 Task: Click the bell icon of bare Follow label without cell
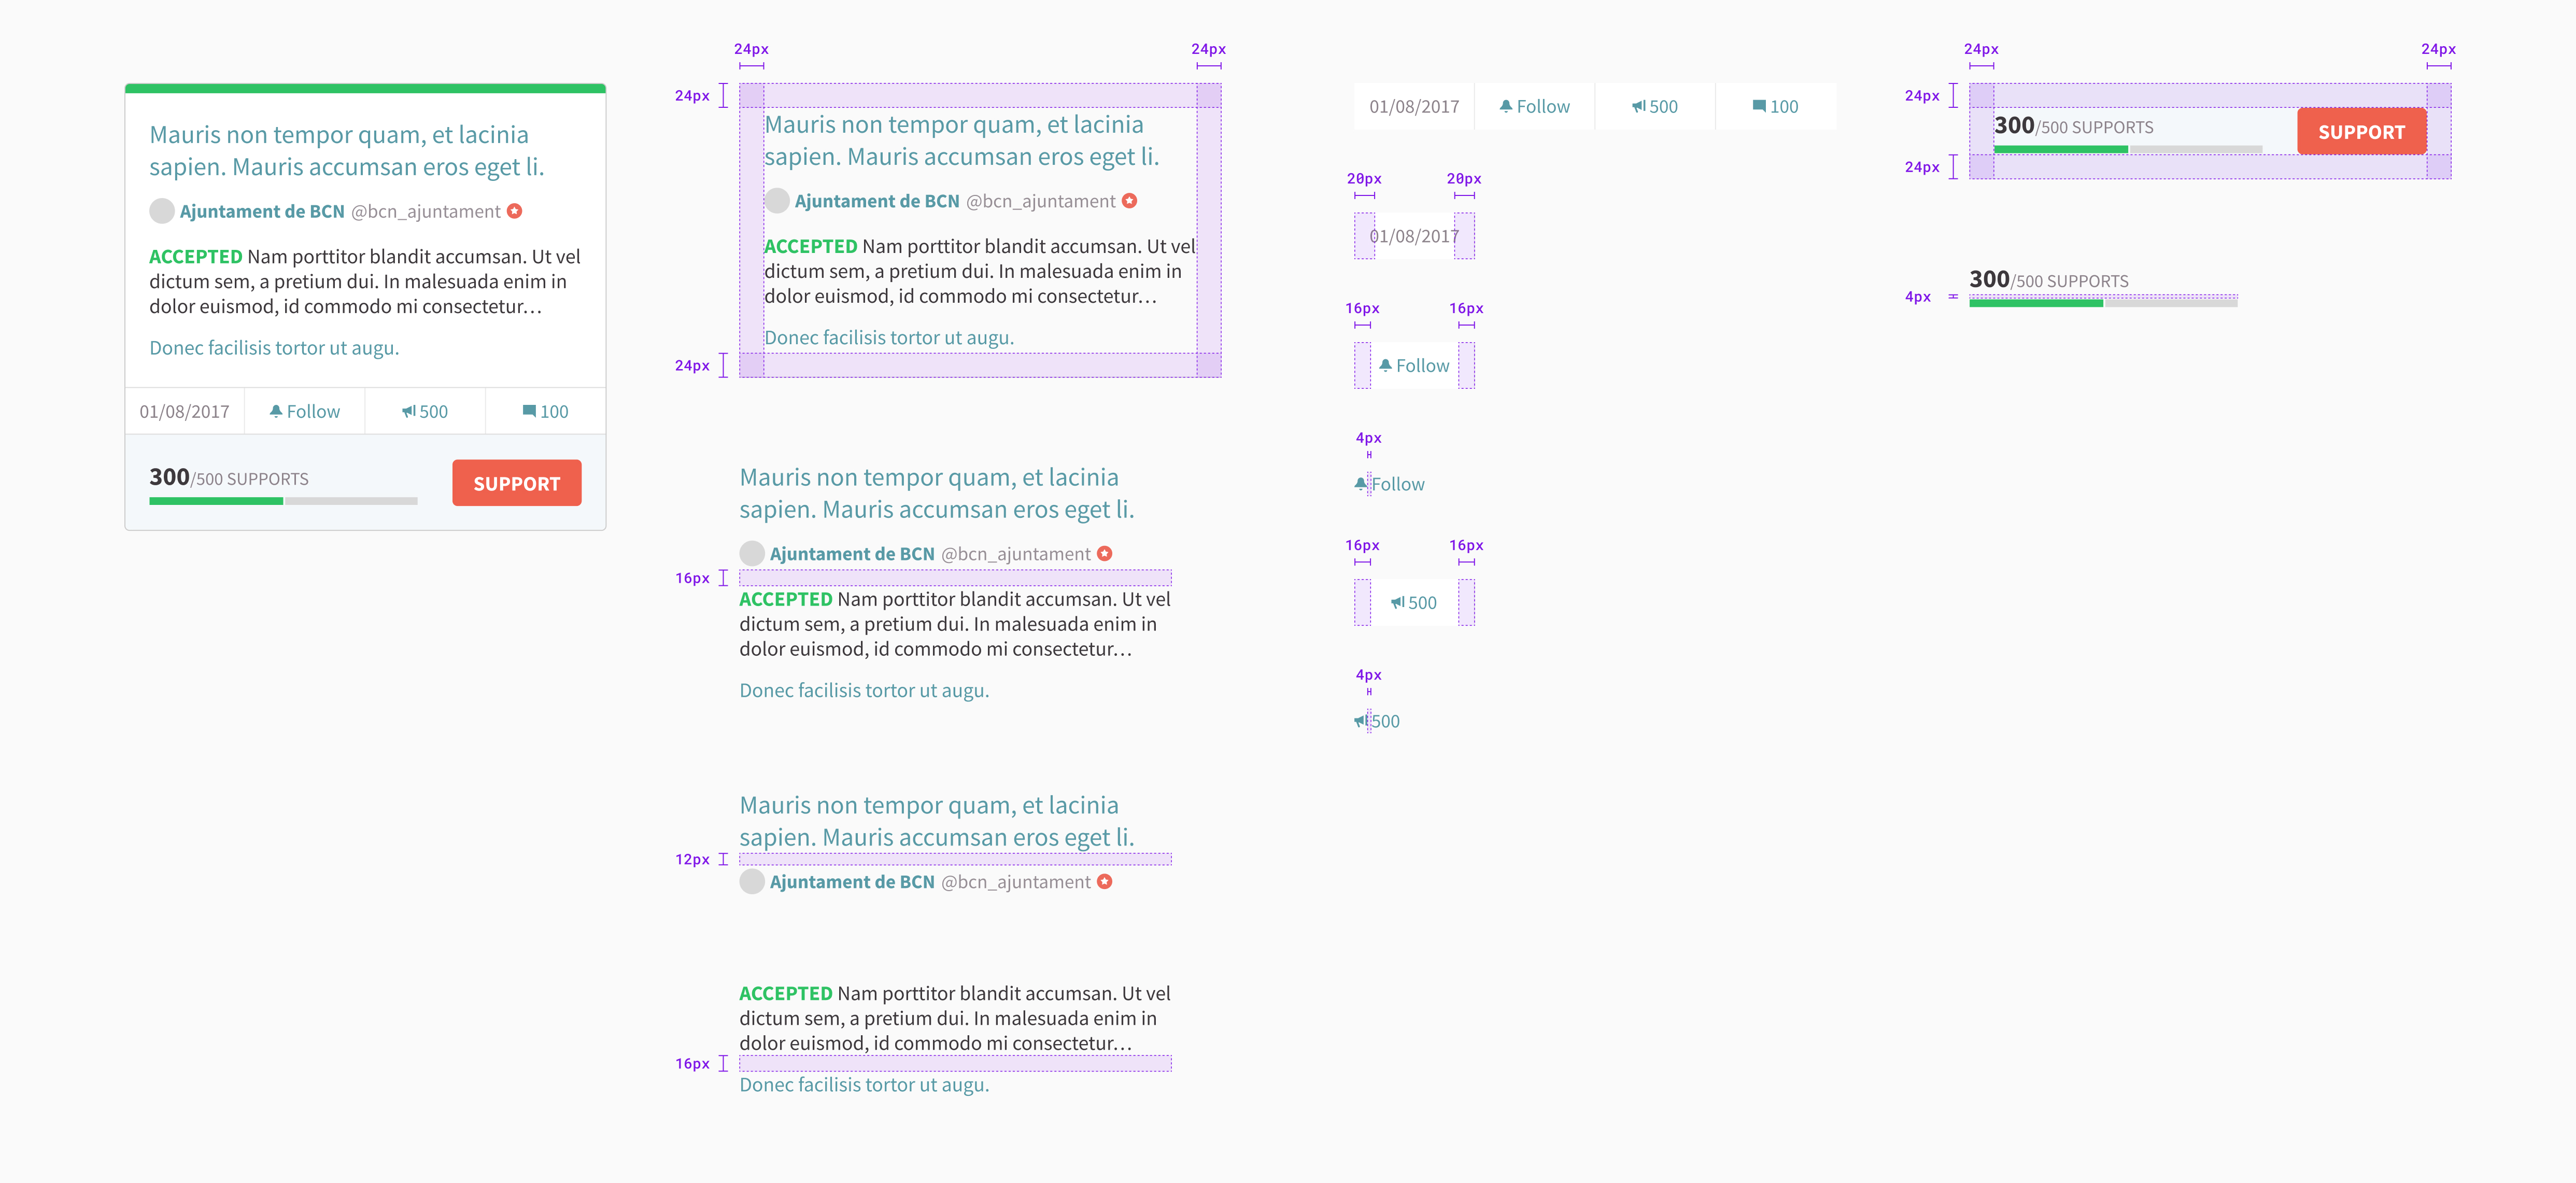click(x=1361, y=484)
